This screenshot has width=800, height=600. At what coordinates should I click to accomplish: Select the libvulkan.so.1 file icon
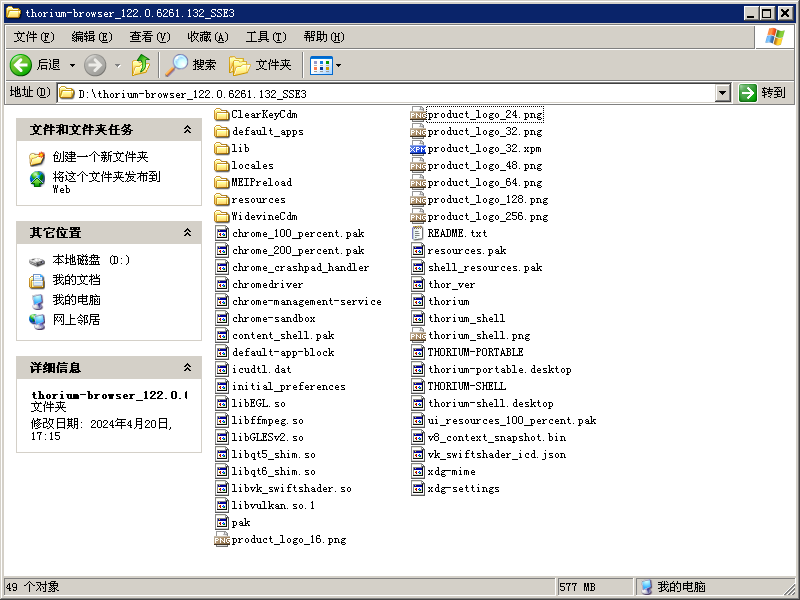[222, 506]
